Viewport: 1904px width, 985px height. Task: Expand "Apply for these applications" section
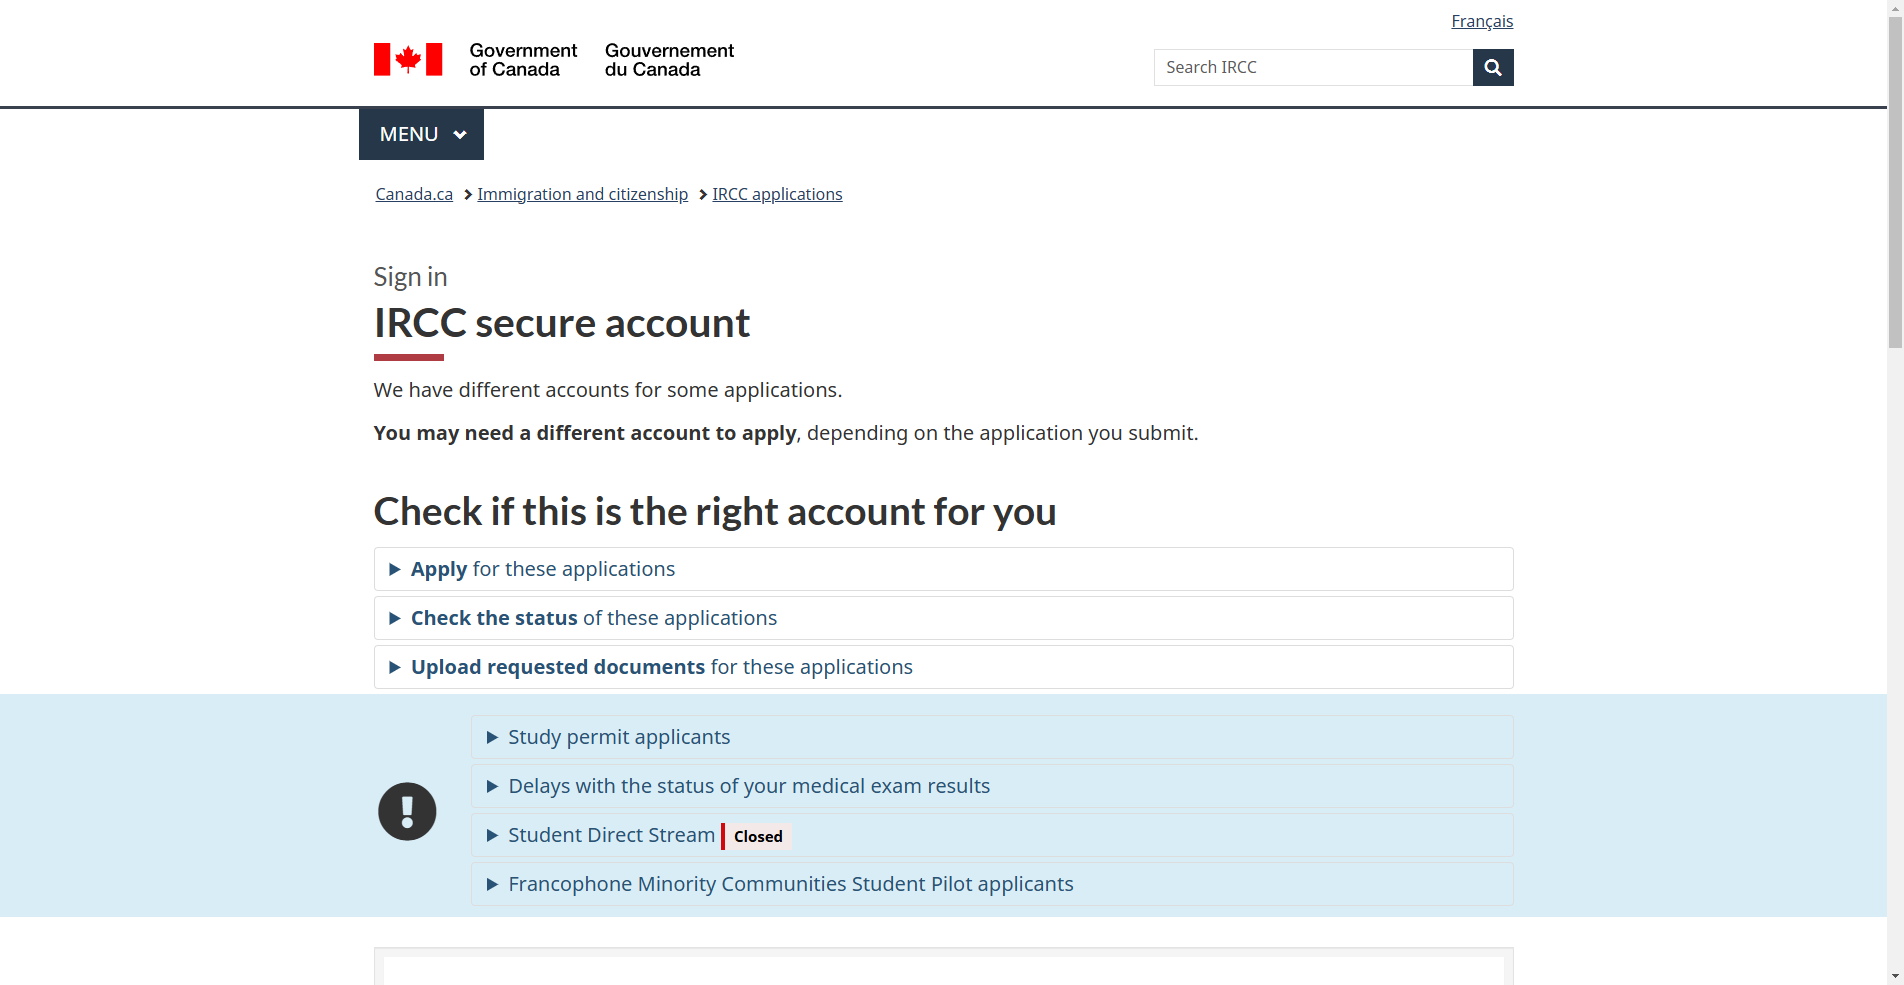click(543, 569)
